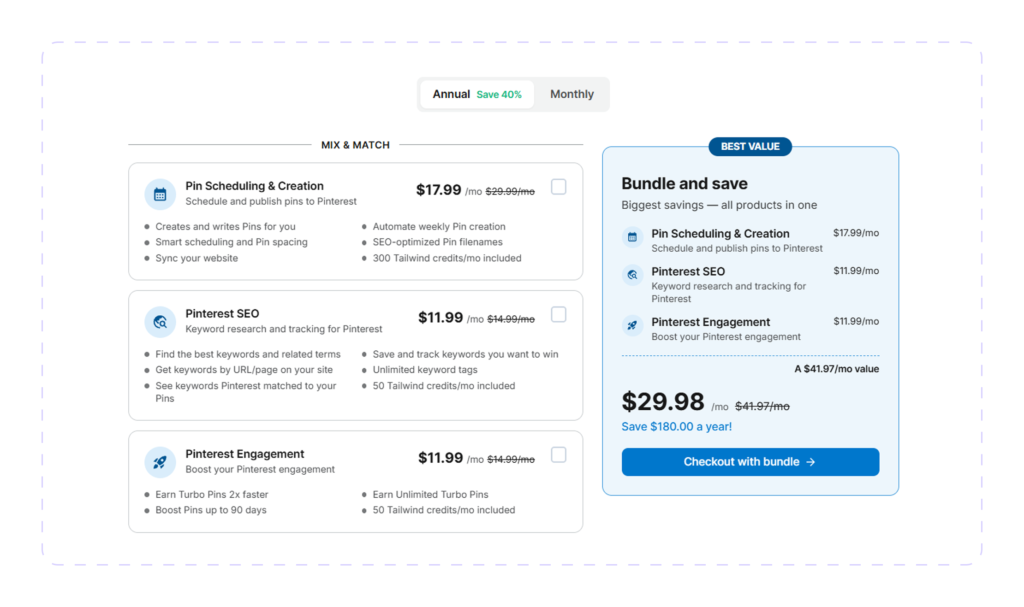Click the MIX & MATCH section label
1024x607 pixels.
[x=355, y=145]
